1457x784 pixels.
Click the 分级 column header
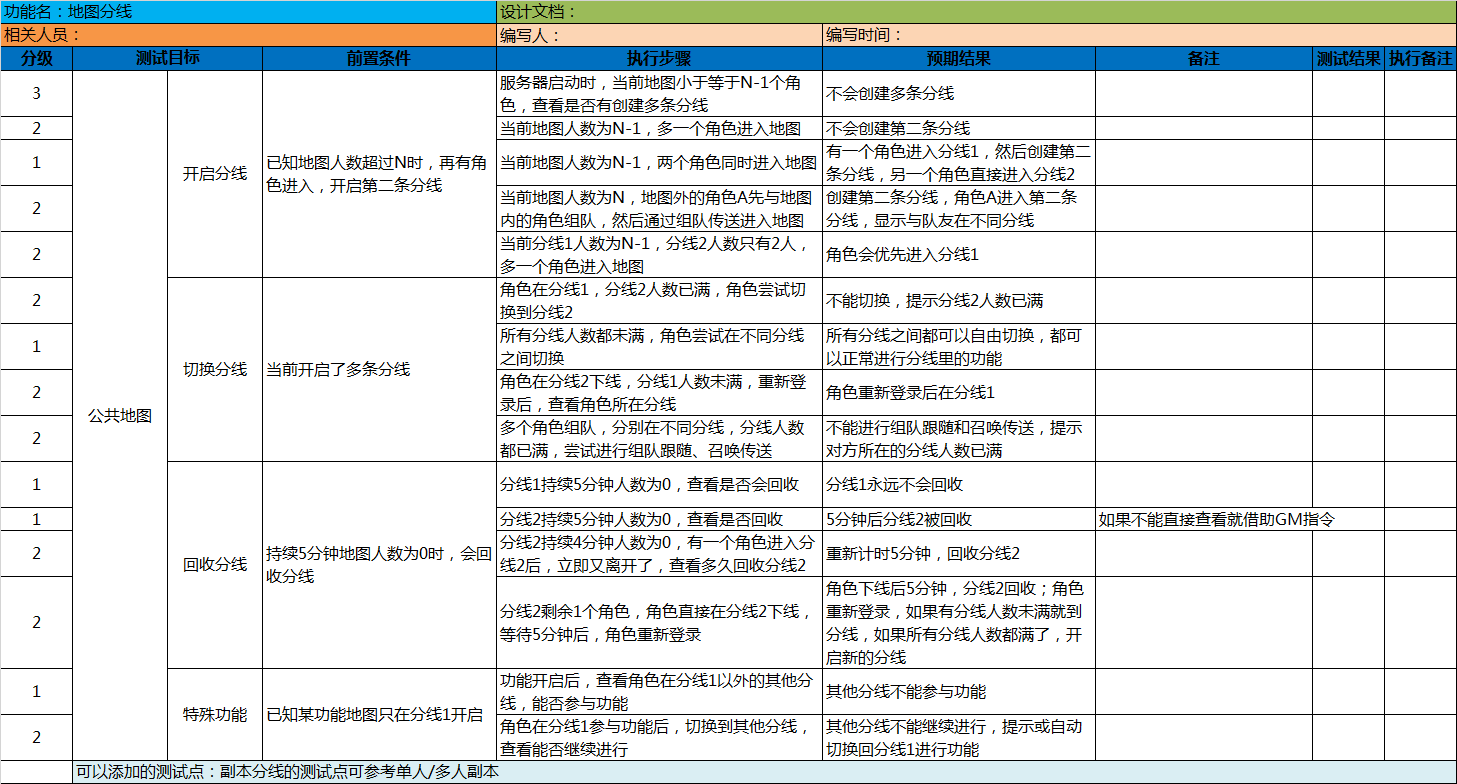click(36, 58)
